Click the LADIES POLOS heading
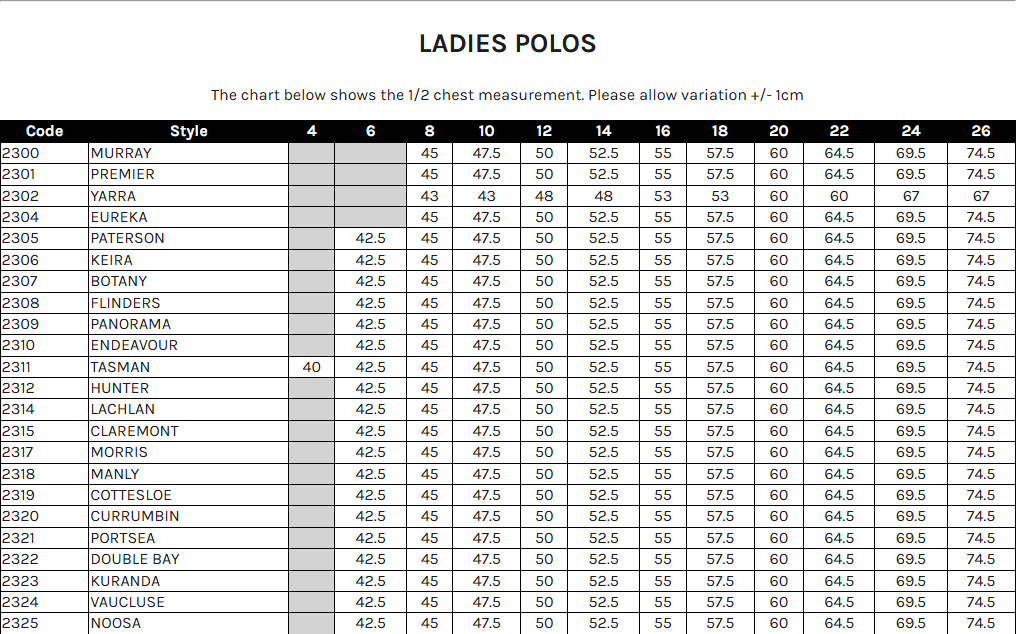 [507, 44]
